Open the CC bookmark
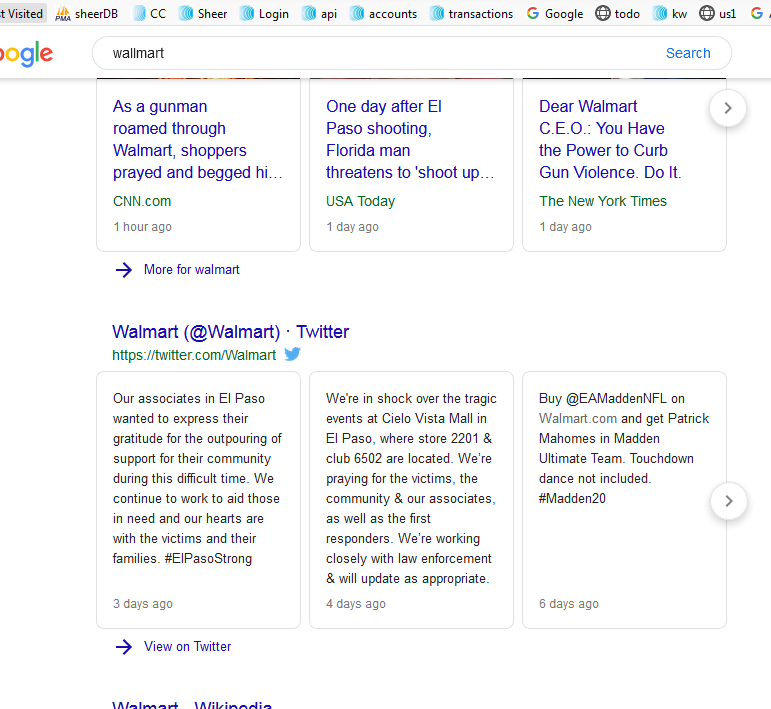 (x=149, y=13)
